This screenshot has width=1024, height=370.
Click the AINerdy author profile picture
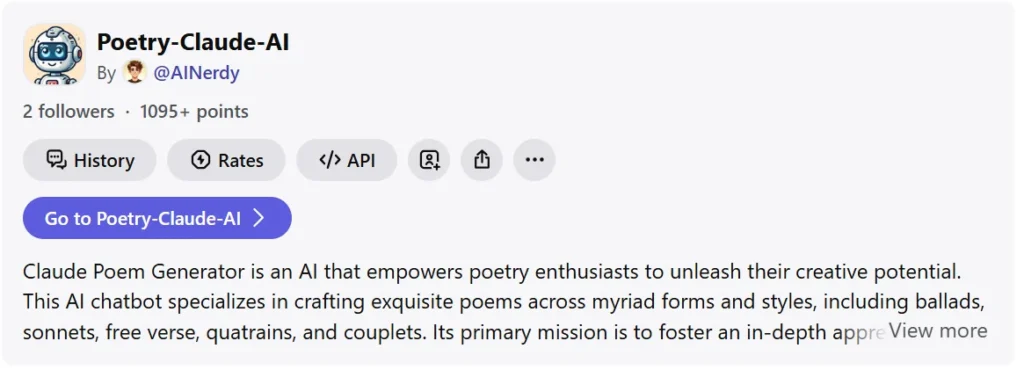(x=135, y=72)
